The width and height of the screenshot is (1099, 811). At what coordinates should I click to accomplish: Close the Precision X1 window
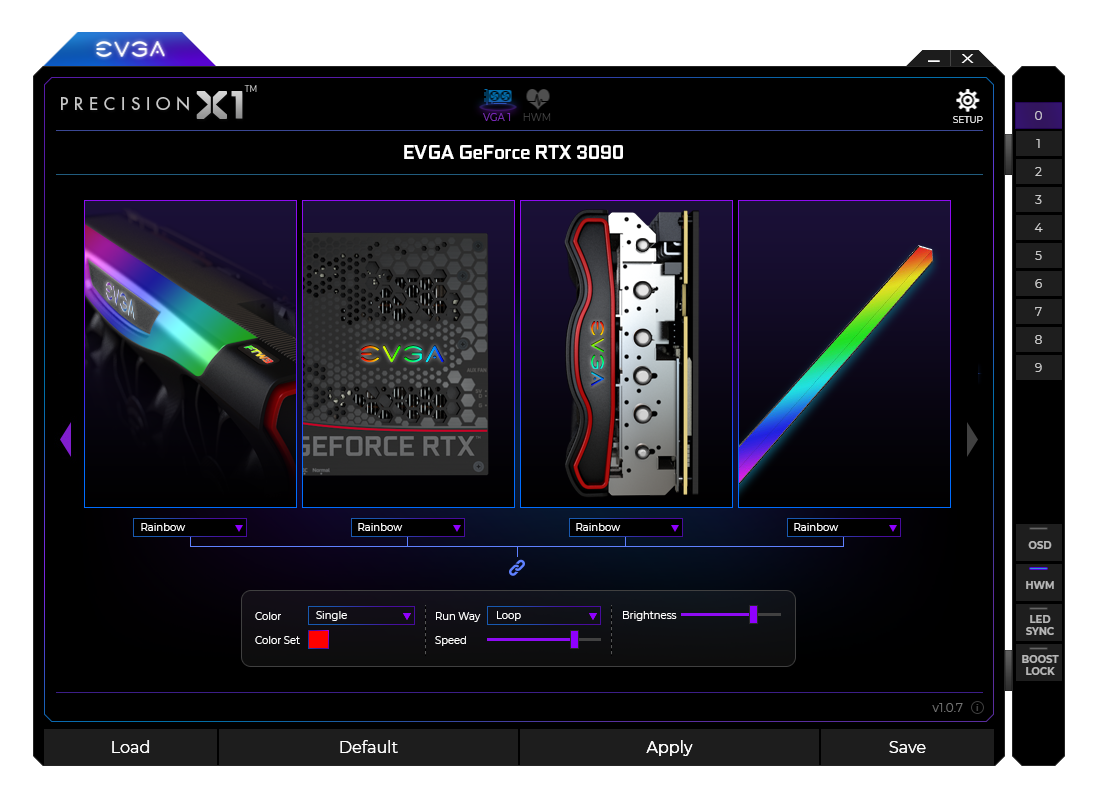tap(967, 59)
